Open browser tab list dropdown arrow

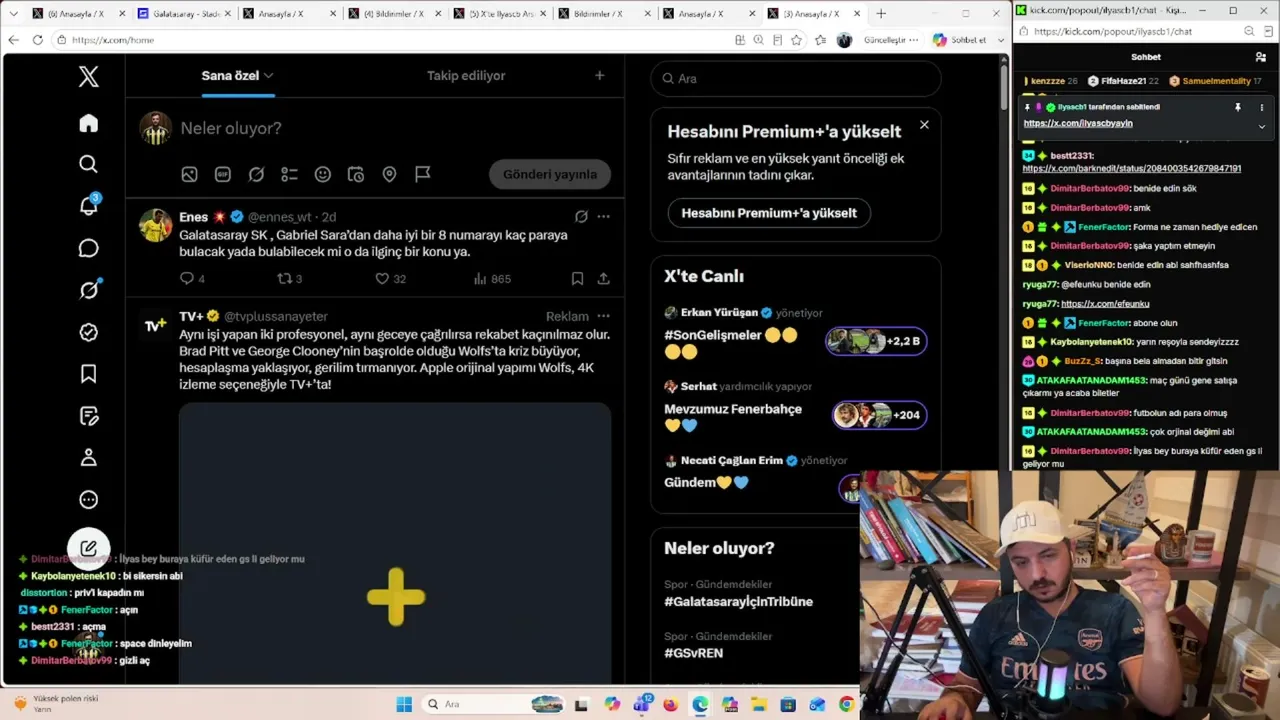(13, 14)
